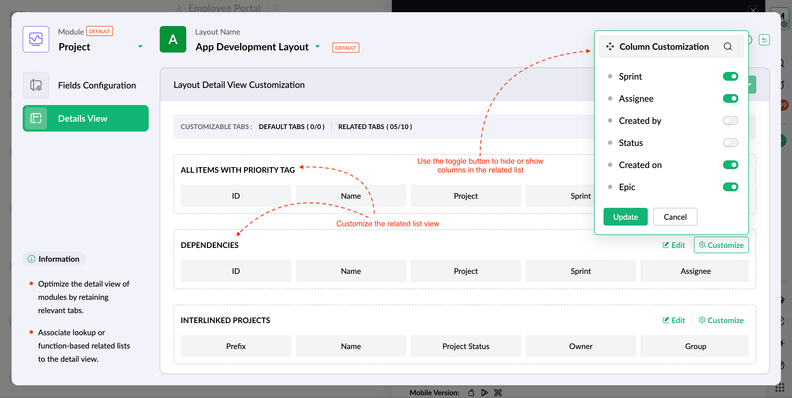Open the third mobile version icon
The height and width of the screenshot is (398, 792).
click(x=498, y=392)
